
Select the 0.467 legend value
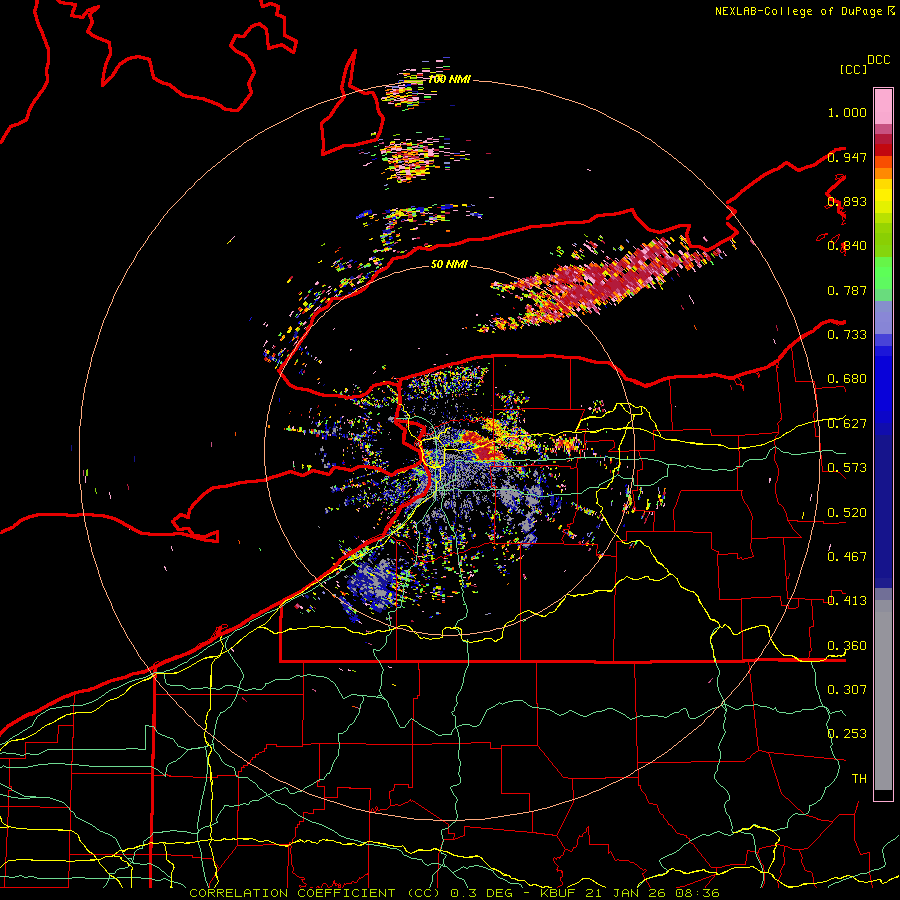847,557
